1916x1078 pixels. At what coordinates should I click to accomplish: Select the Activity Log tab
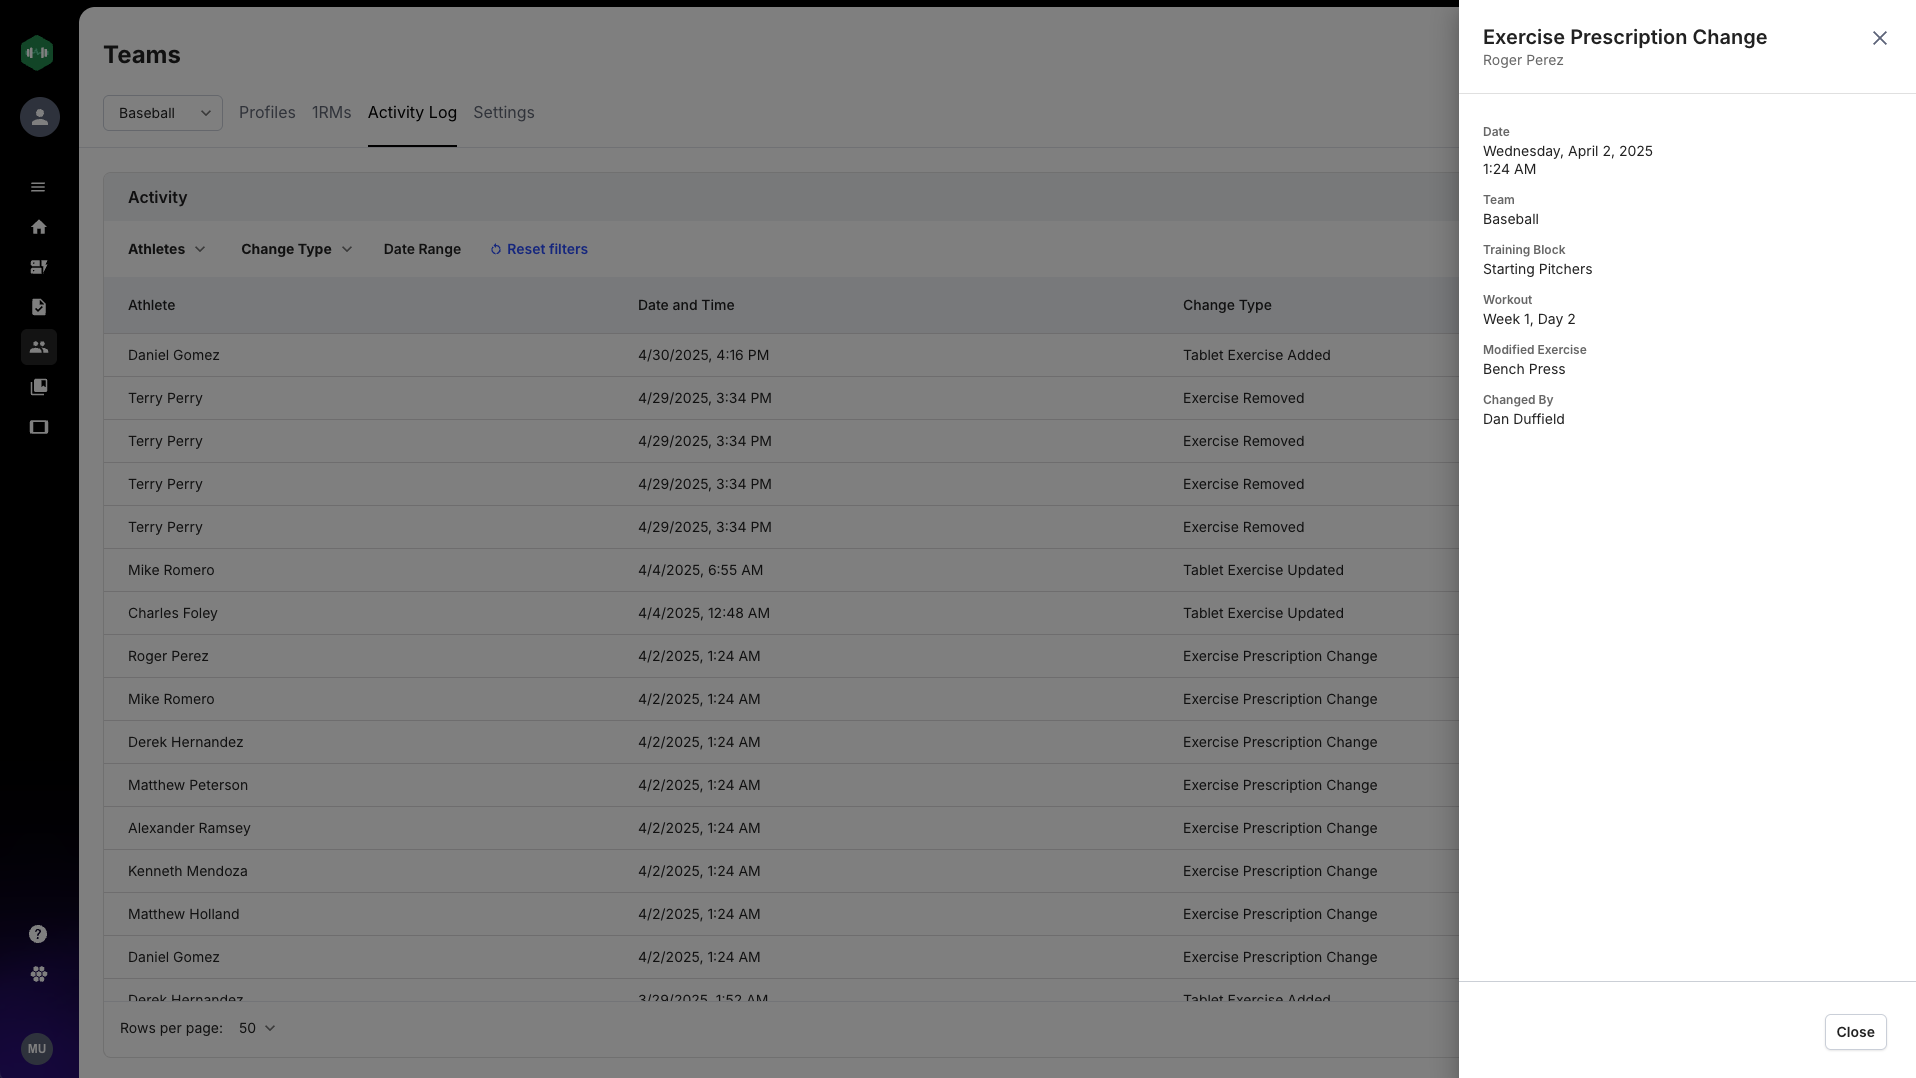pos(412,113)
